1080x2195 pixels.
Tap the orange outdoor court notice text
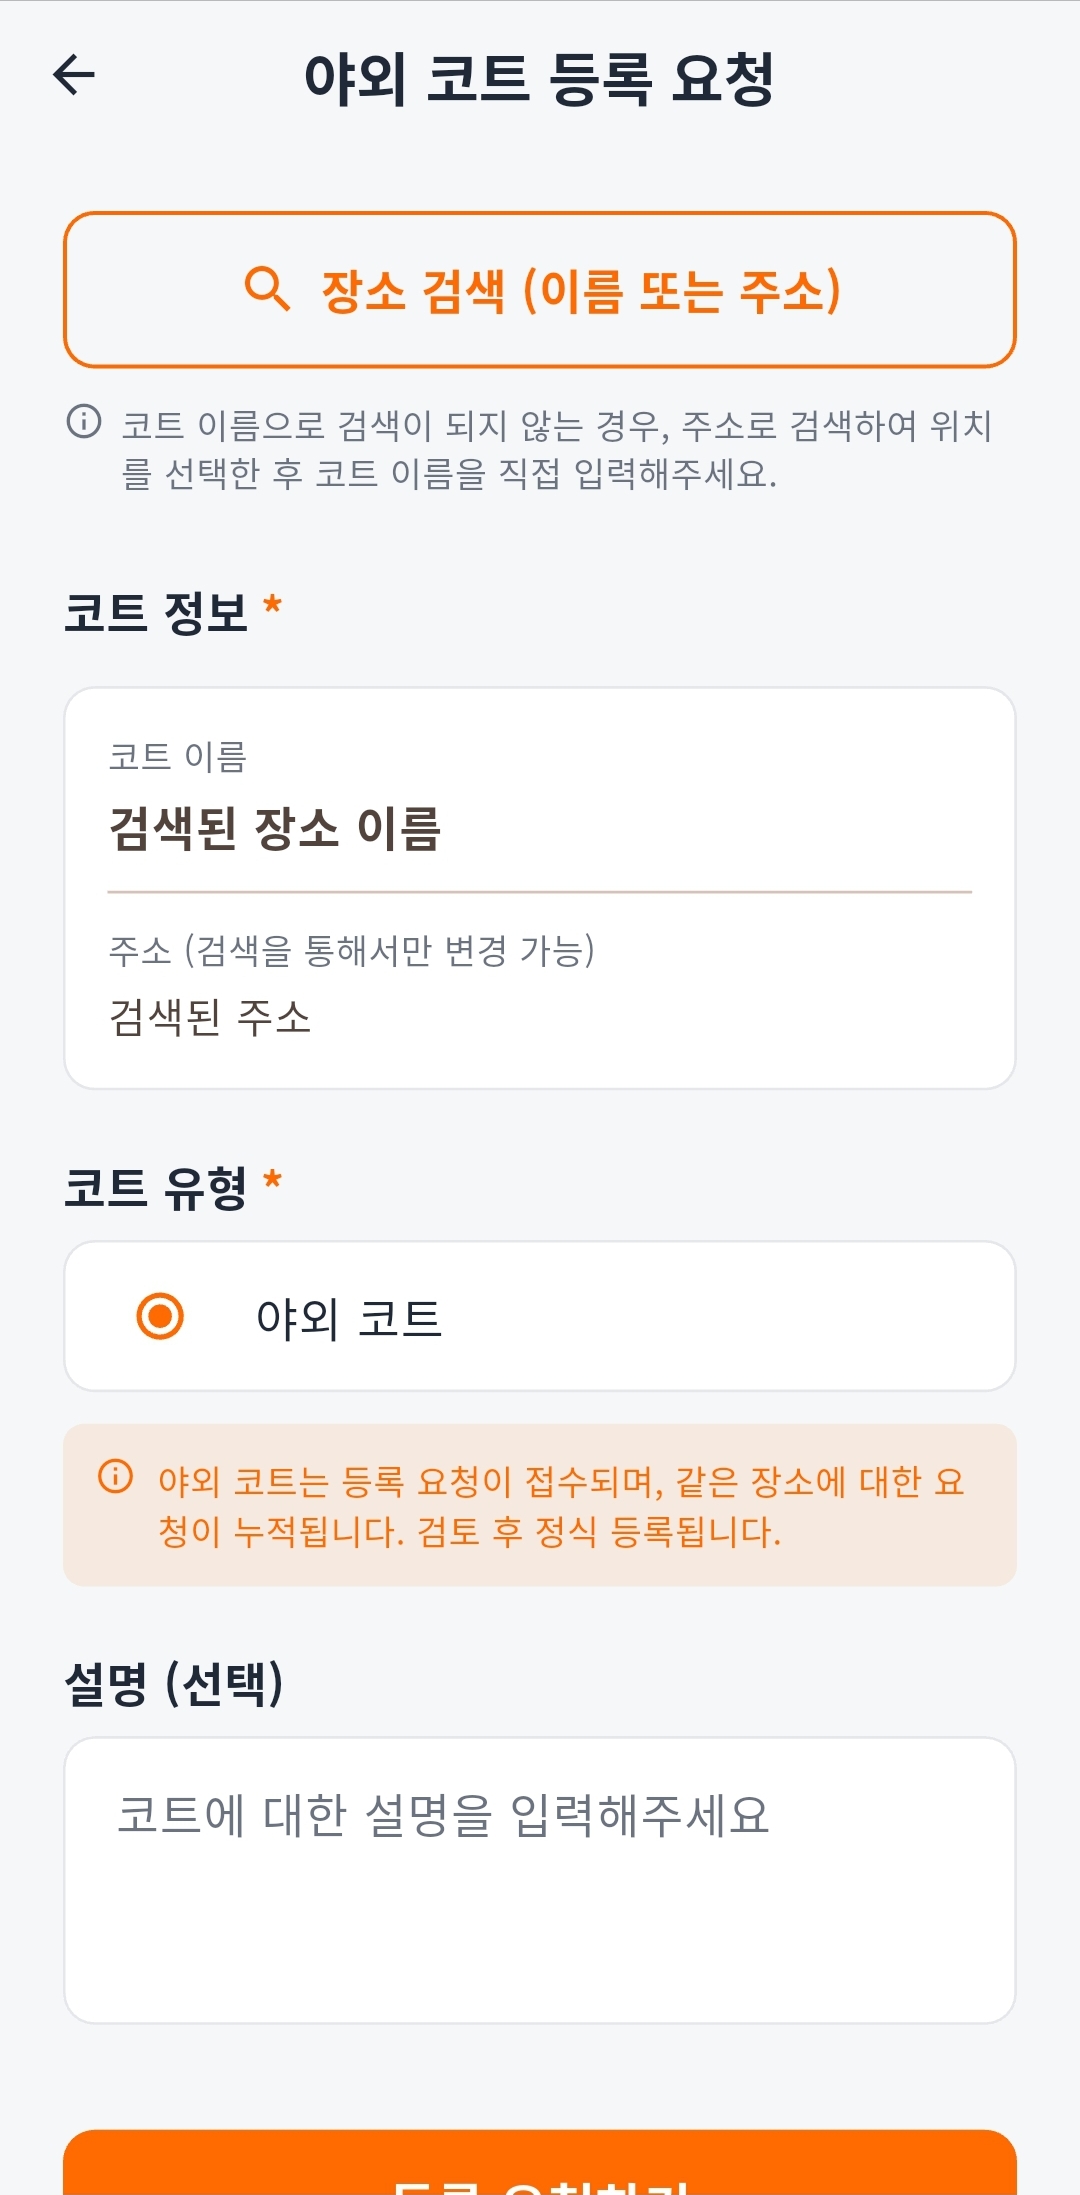pyautogui.click(x=560, y=1506)
